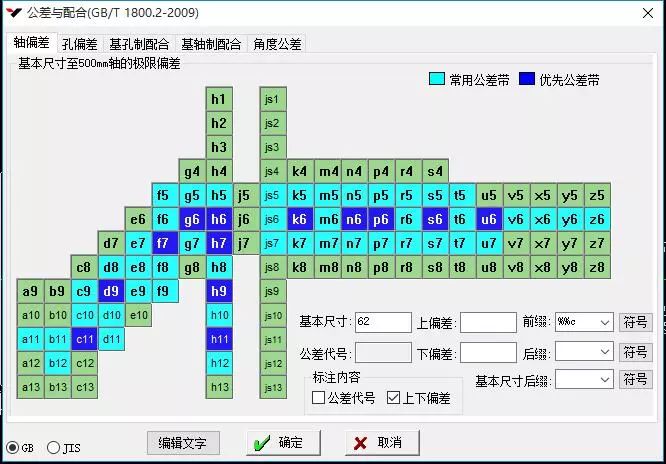Select the j7 tolerance cell

(246, 243)
